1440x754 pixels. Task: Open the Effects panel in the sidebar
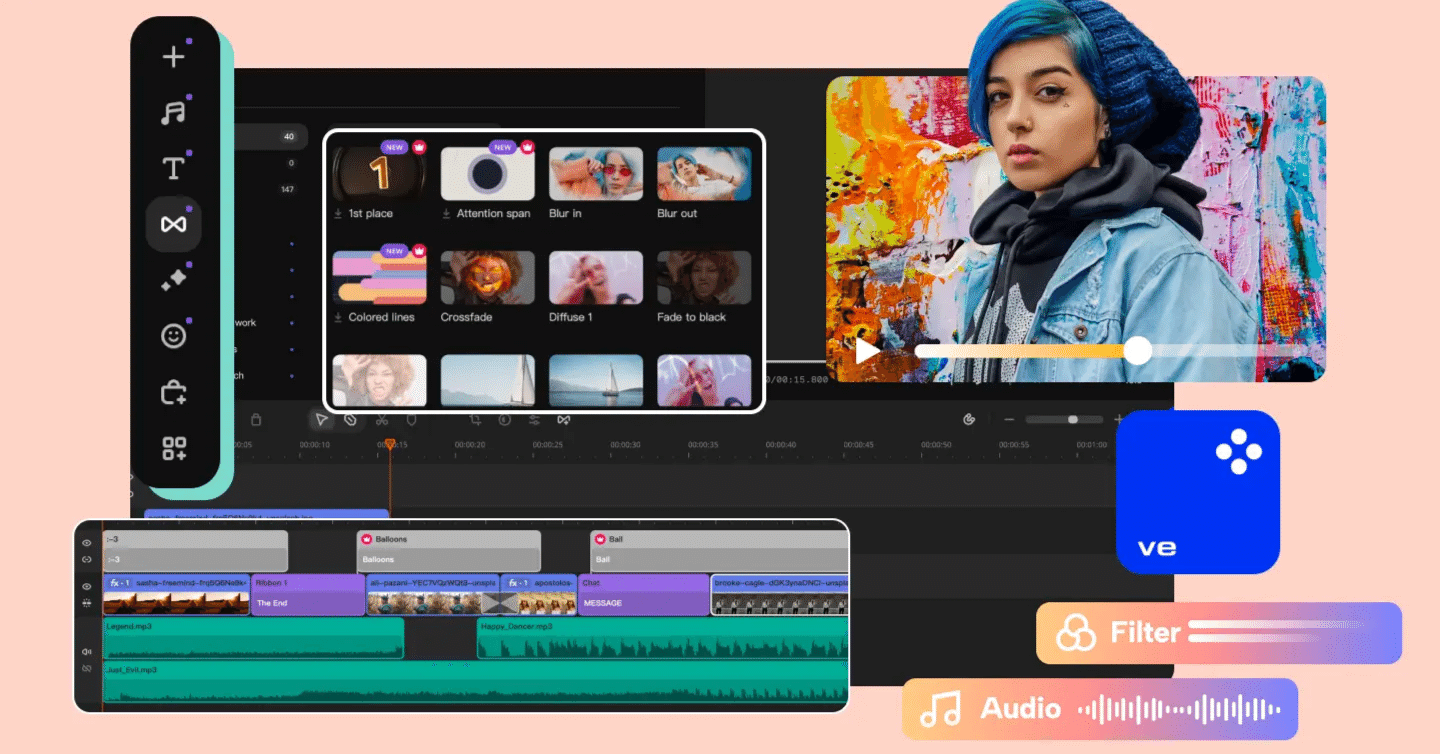coord(174,280)
